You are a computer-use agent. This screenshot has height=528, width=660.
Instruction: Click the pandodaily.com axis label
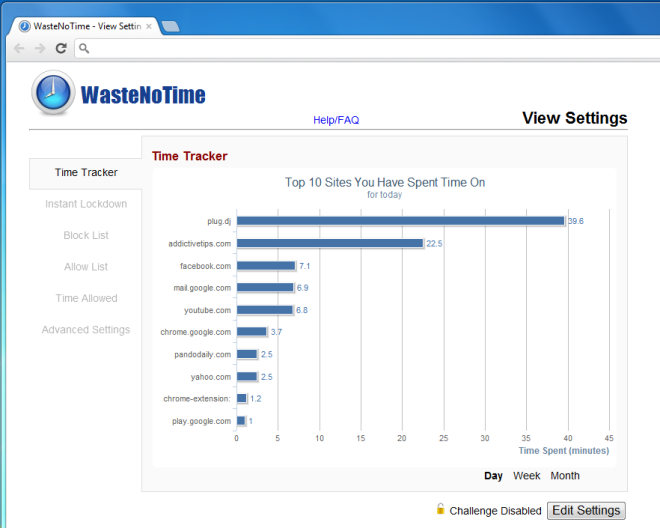click(x=202, y=355)
